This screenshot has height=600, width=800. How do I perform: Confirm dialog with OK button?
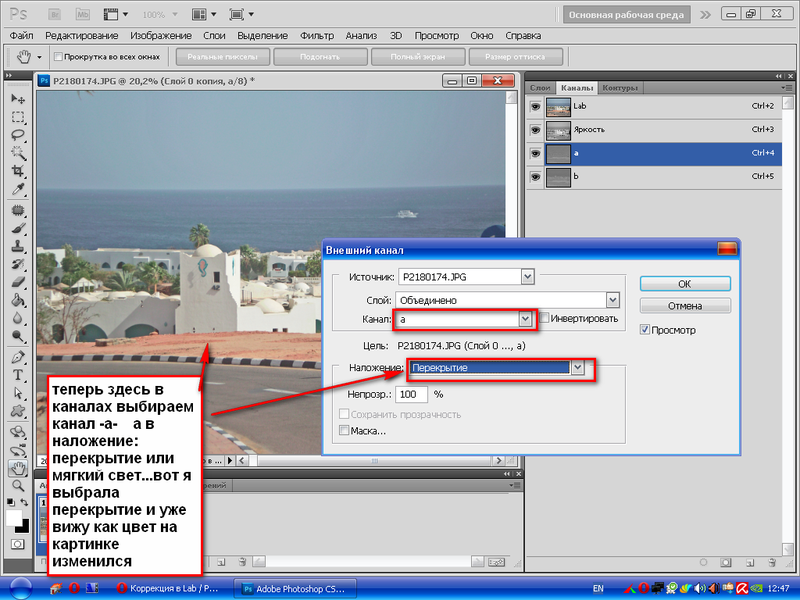[685, 284]
